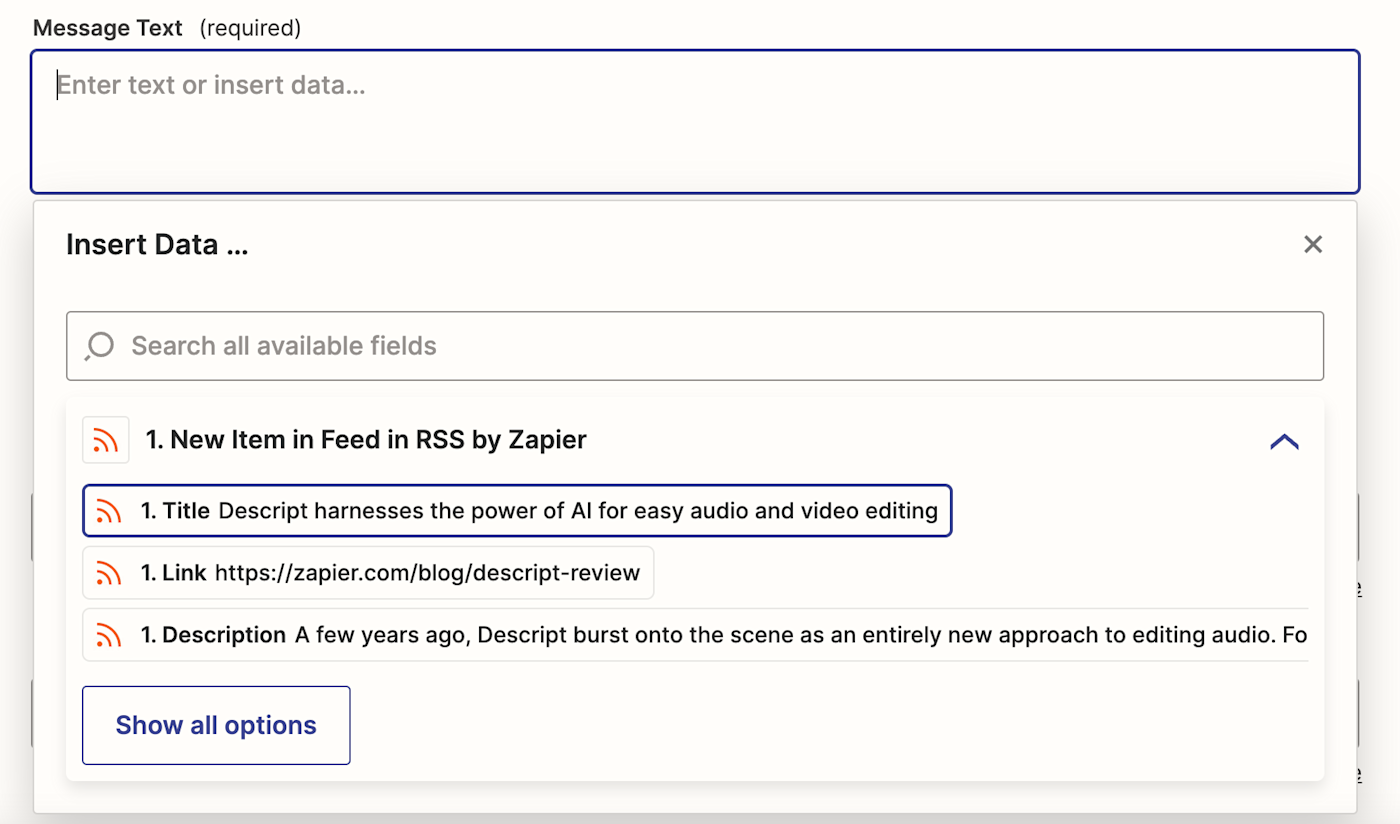The image size is (1400, 824).
Task: Insert the 1. Link field
Action: 368,573
